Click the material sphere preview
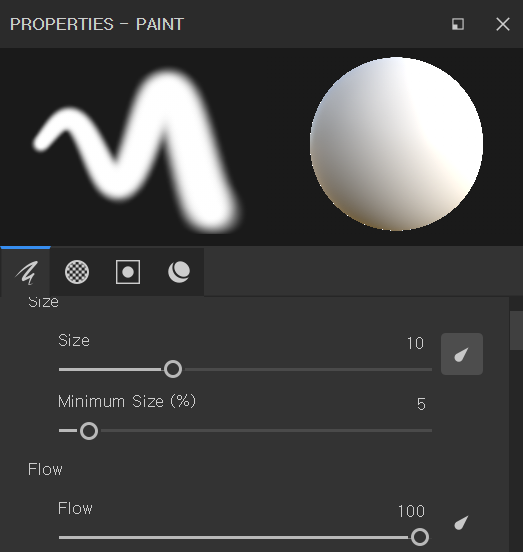This screenshot has height=552, width=523. pos(396,144)
